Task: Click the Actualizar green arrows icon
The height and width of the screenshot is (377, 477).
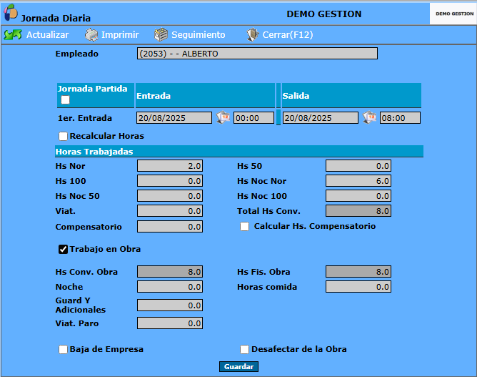Action: (x=13, y=35)
